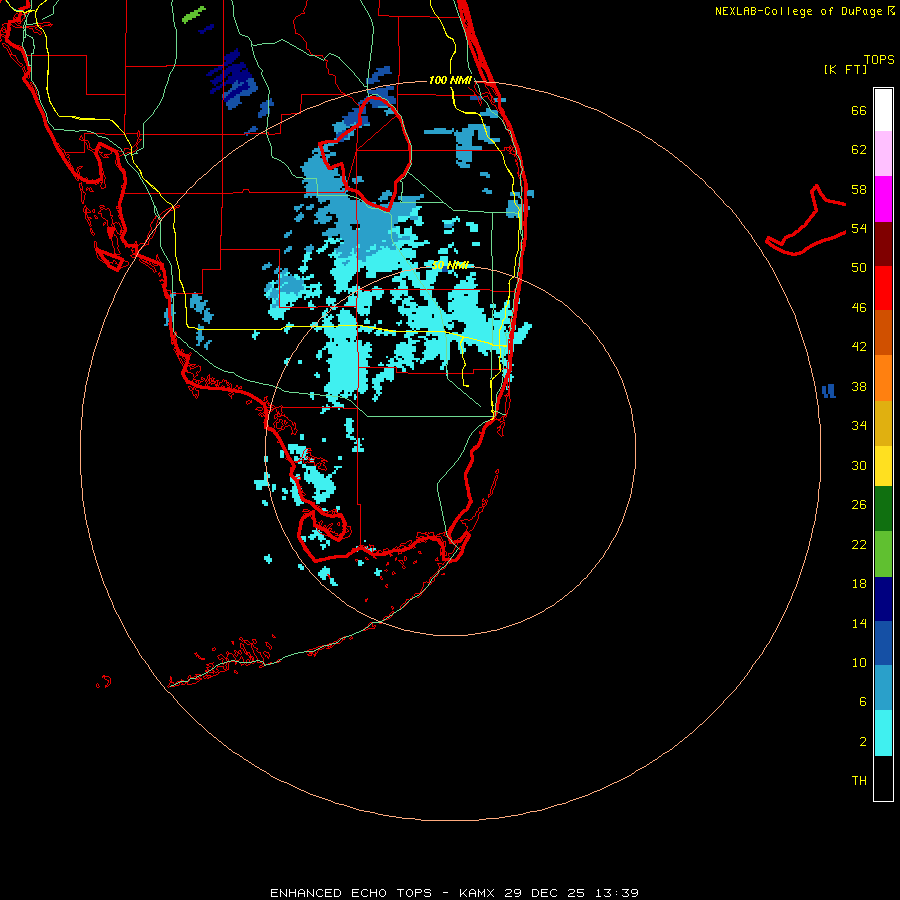Viewport: 900px width, 900px height.
Task: Click the white 66 kft color swatch
Action: [883, 110]
